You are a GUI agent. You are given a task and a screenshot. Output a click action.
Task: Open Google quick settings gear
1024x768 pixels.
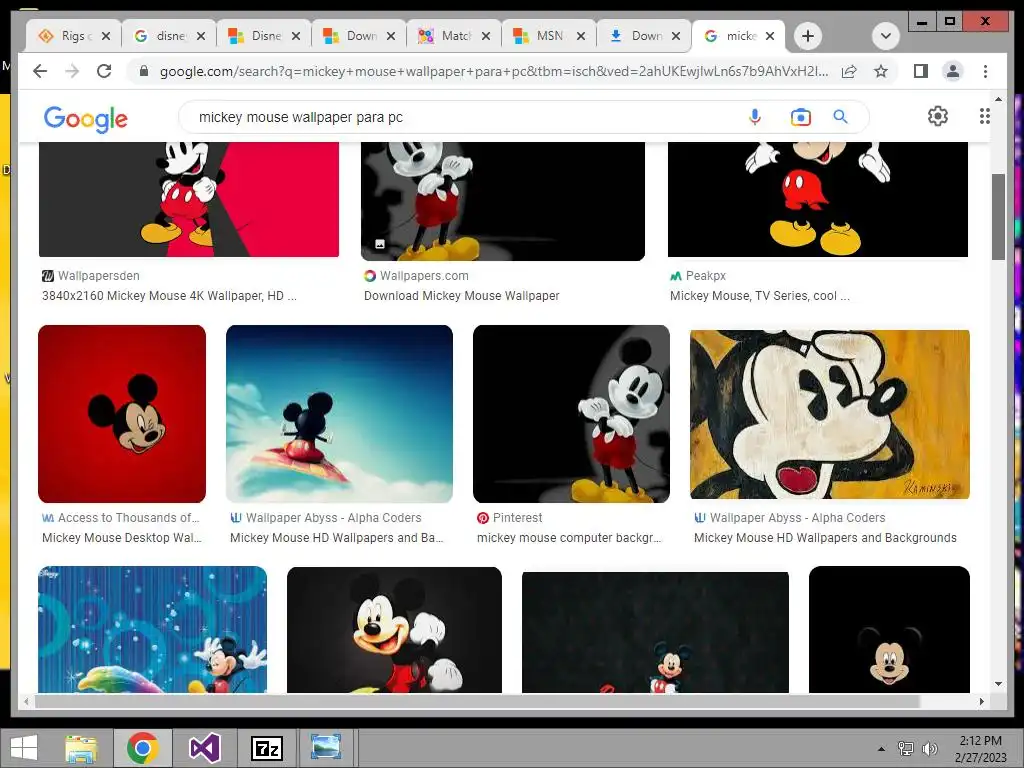(x=938, y=116)
